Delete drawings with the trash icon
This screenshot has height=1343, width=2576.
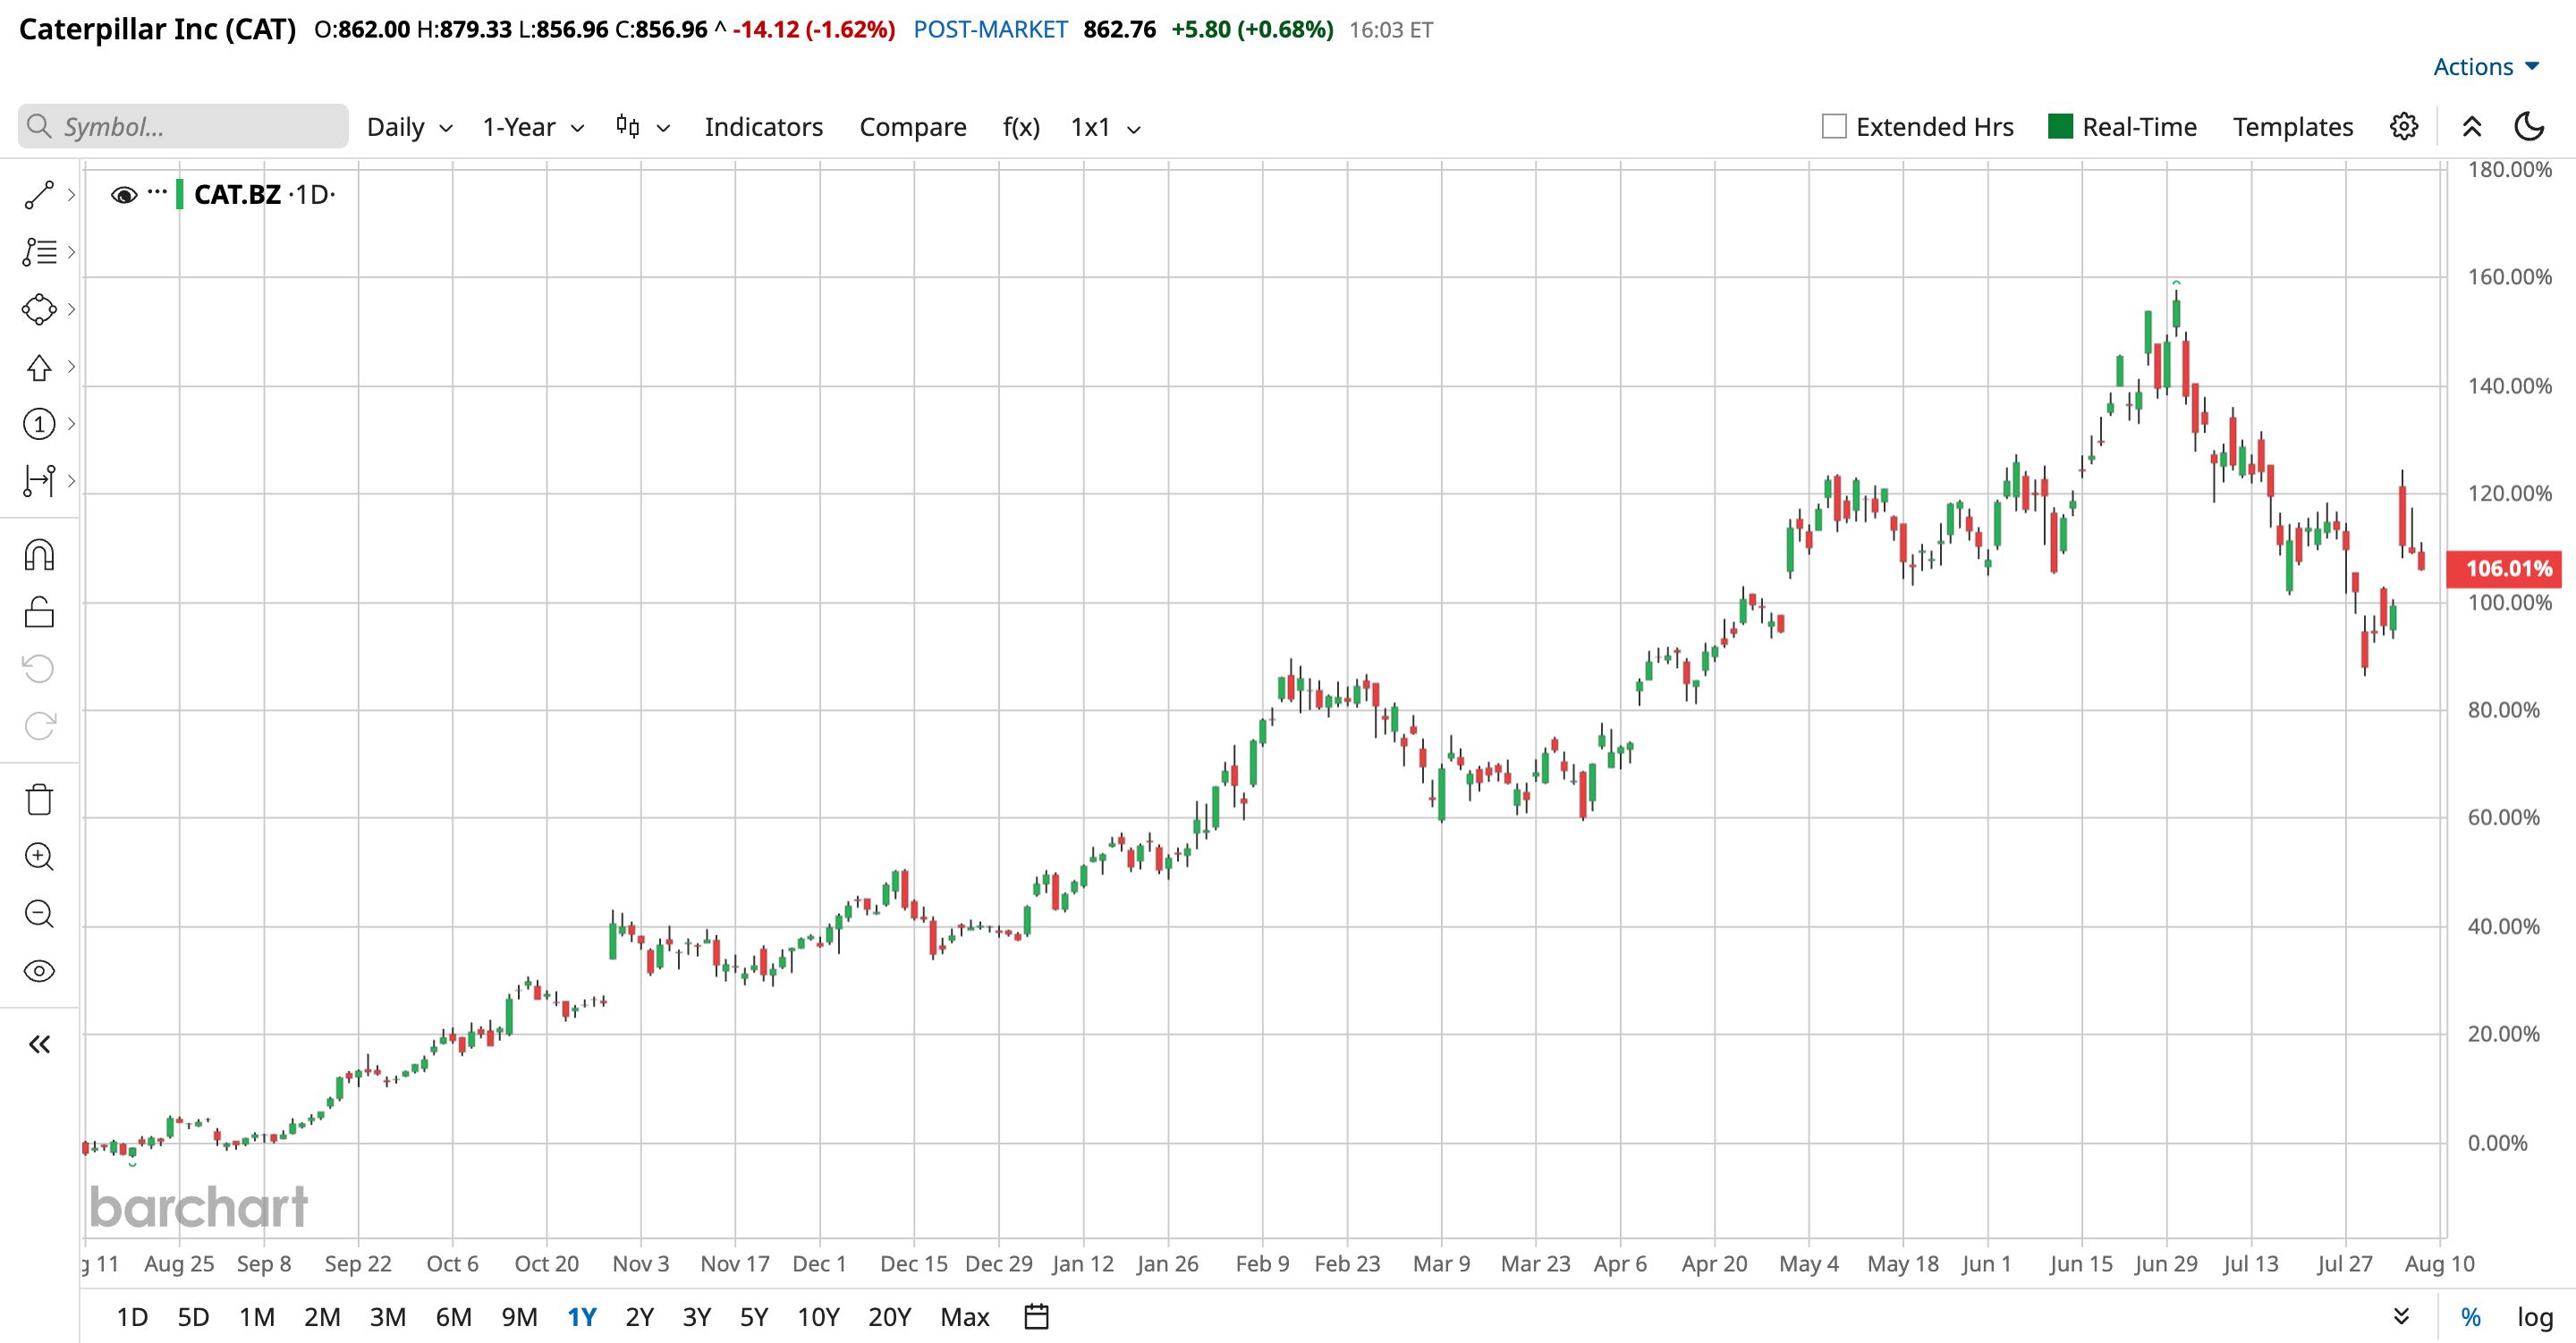point(39,799)
